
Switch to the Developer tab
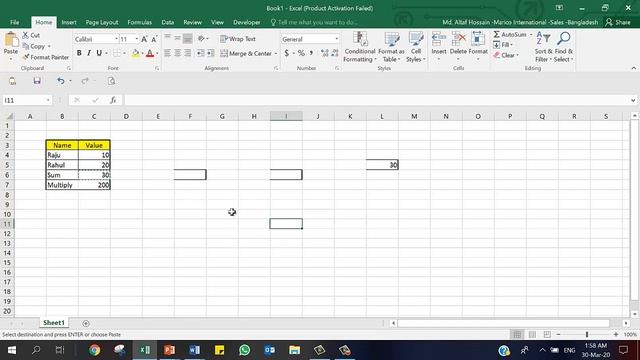coord(247,22)
